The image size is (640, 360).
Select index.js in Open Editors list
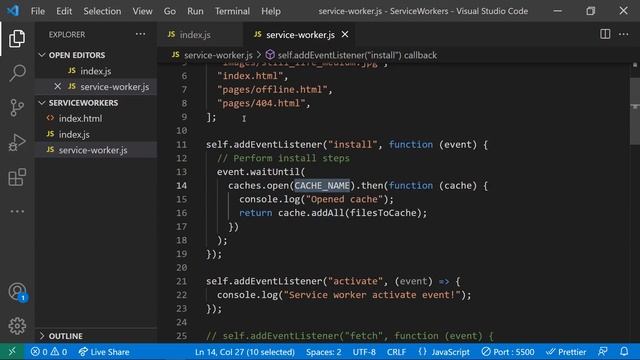[x=96, y=71]
